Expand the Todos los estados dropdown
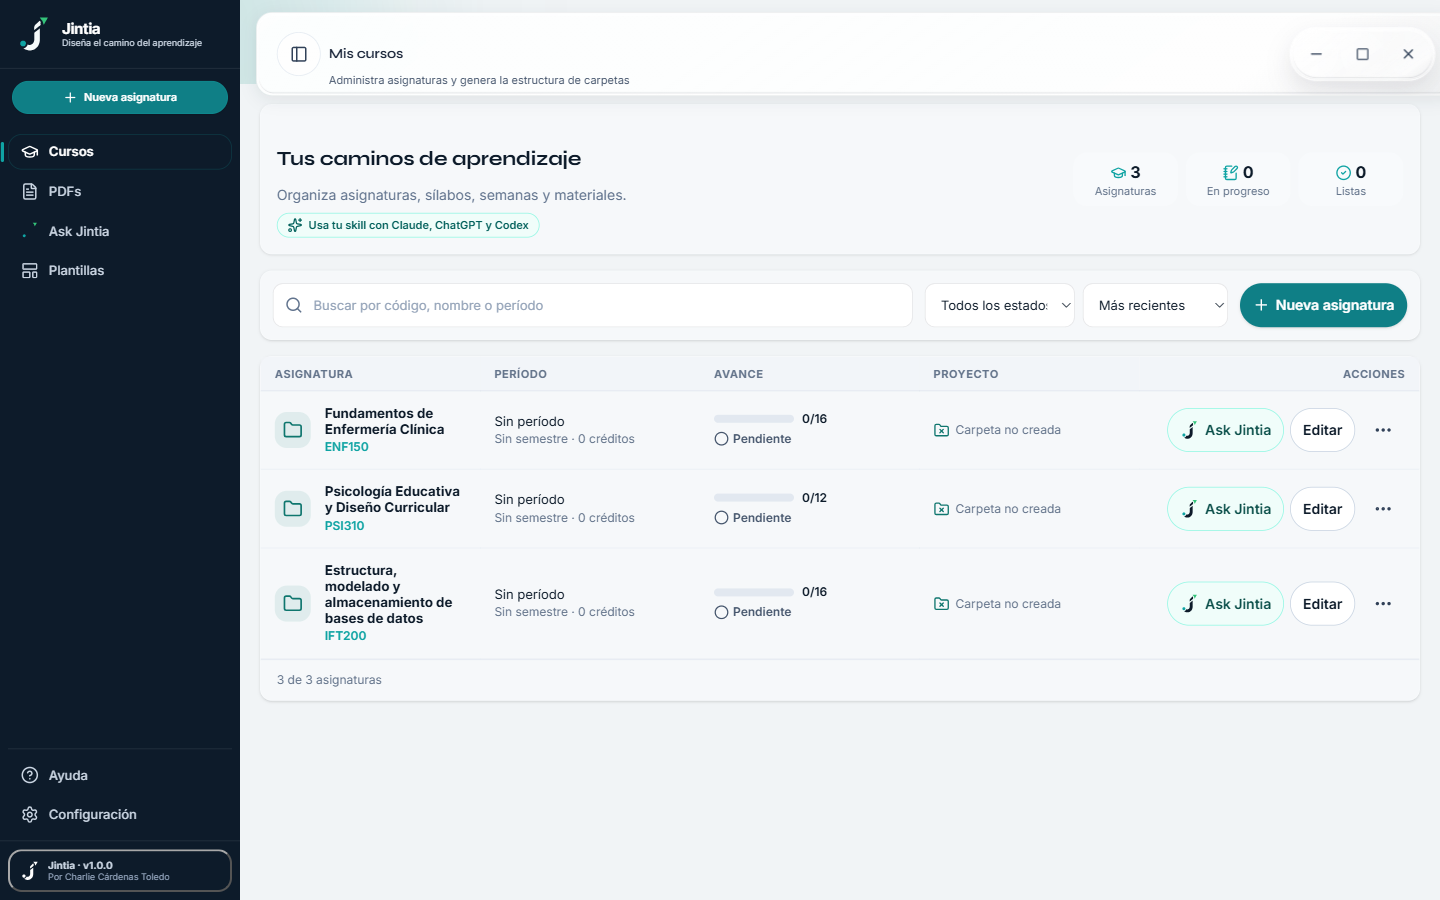This screenshot has height=900, width=1440. pyautogui.click(x=1000, y=305)
